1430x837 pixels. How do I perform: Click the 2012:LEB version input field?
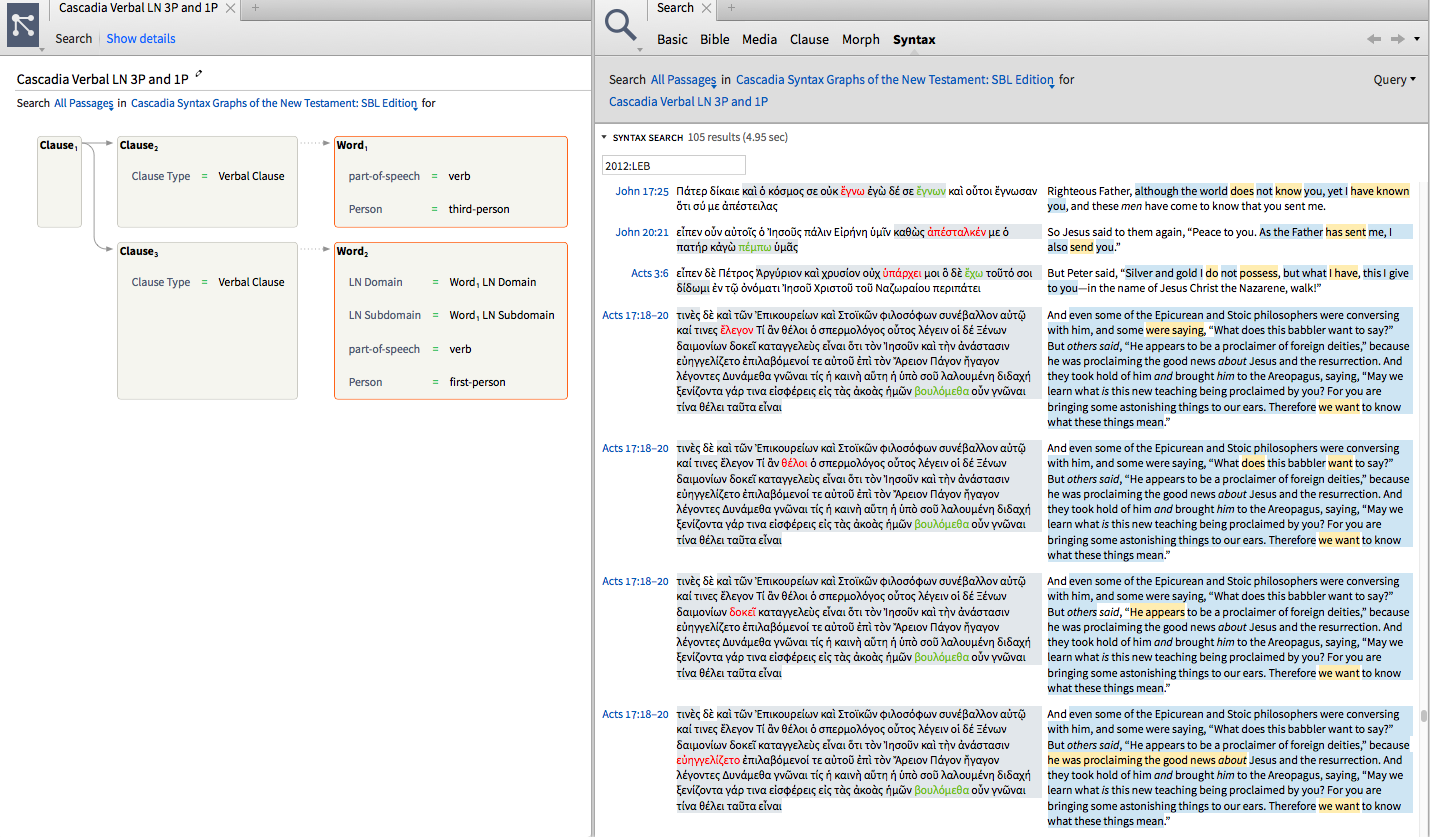673,165
